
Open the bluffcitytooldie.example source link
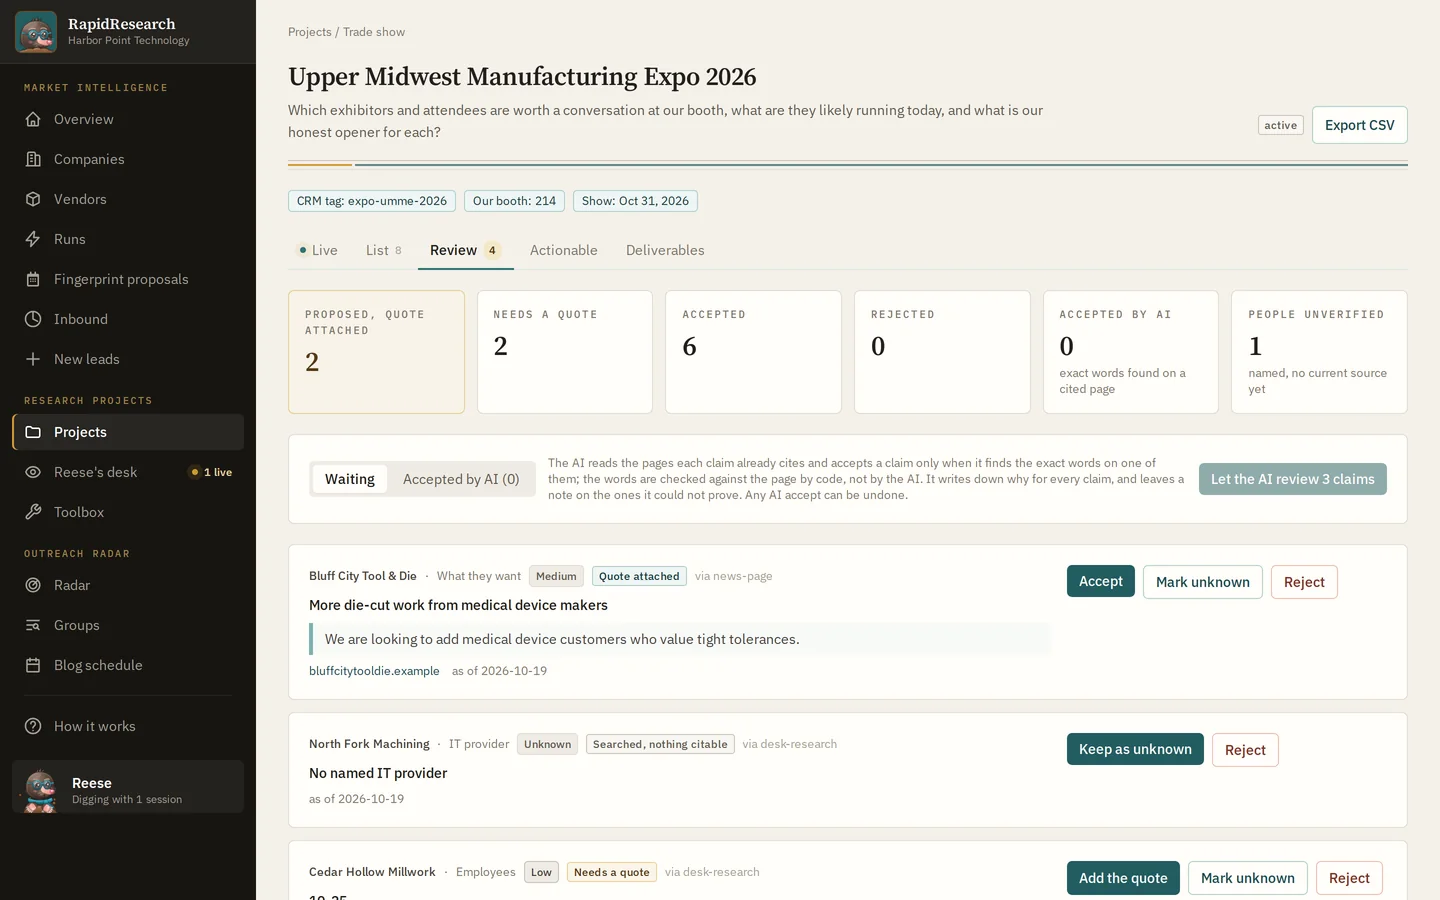(x=374, y=671)
